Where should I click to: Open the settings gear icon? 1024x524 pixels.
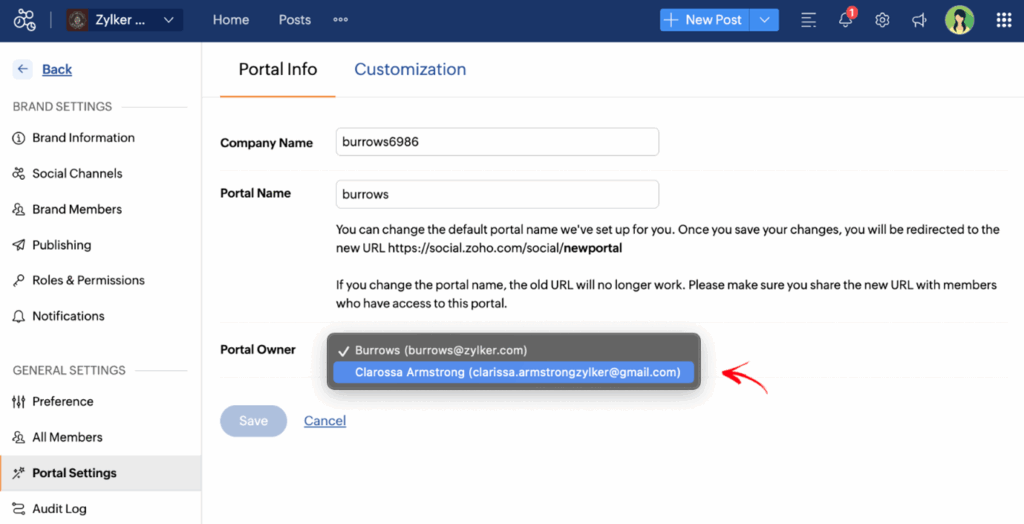[882, 20]
